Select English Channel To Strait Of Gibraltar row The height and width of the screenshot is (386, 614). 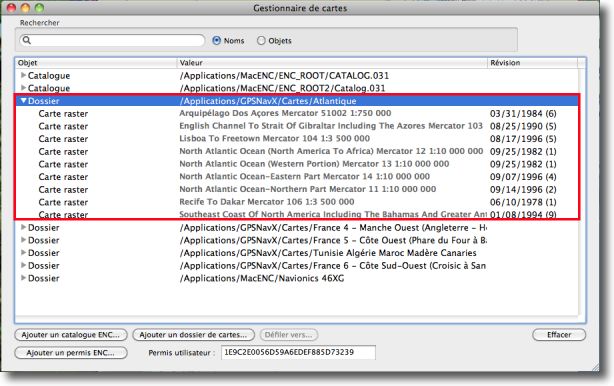tap(297, 126)
